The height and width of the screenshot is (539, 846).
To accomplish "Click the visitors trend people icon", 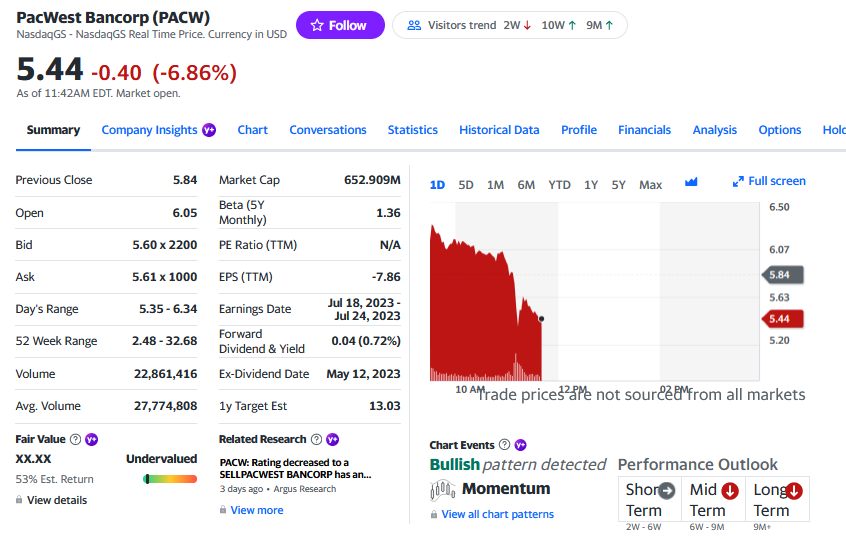I will [x=414, y=25].
